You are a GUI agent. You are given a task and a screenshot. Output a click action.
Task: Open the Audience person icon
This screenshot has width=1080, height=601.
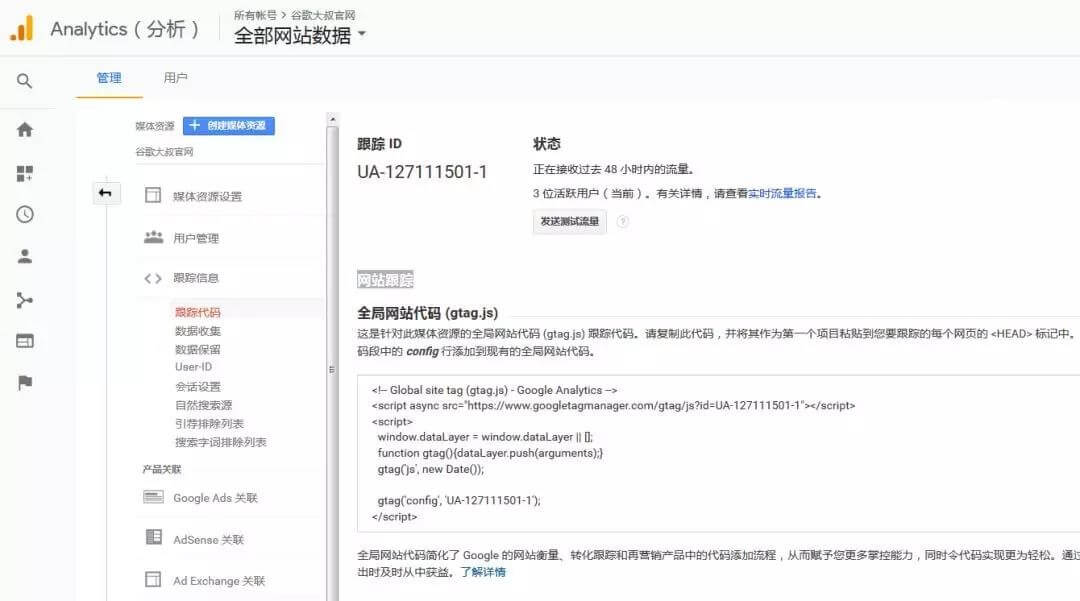(x=25, y=257)
